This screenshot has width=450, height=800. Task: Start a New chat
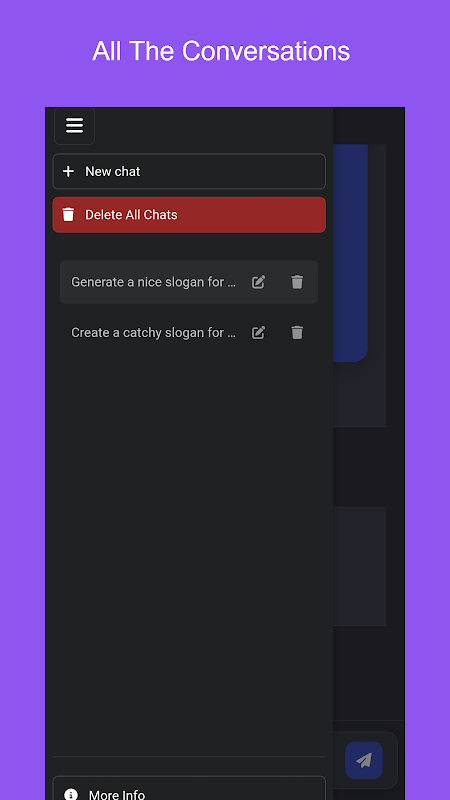189,171
